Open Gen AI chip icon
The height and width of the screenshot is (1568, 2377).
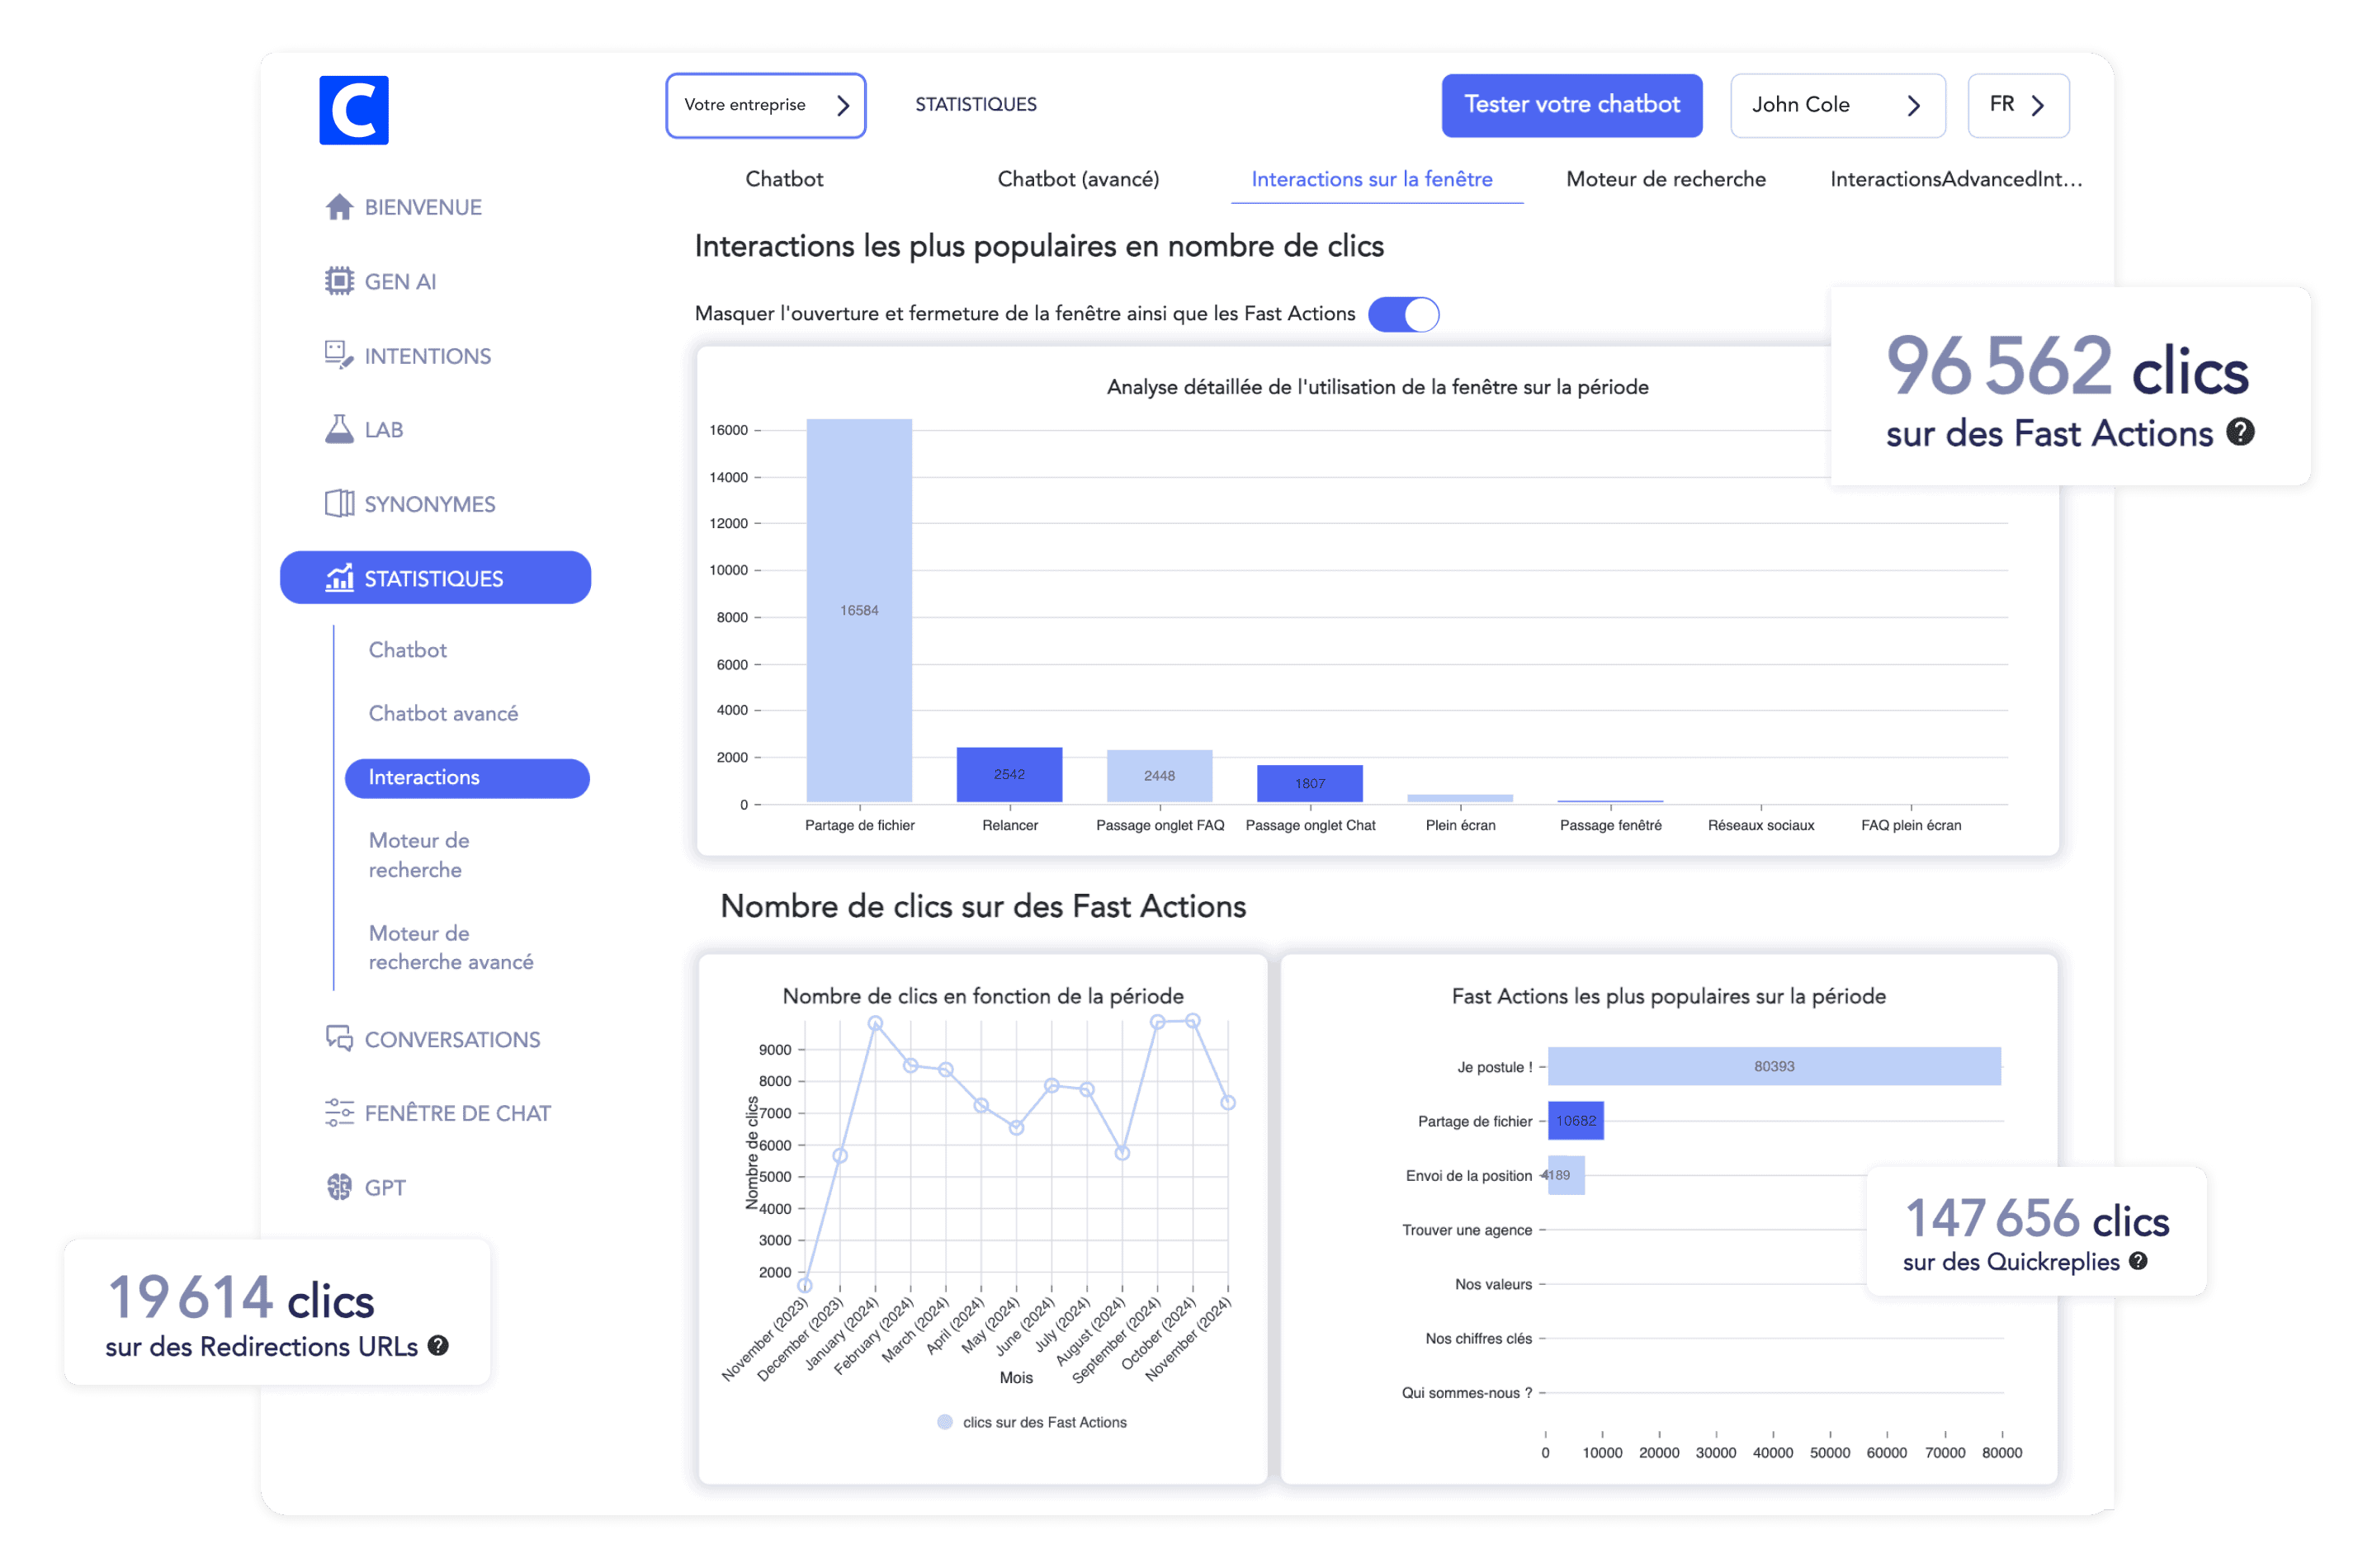pyautogui.click(x=339, y=281)
